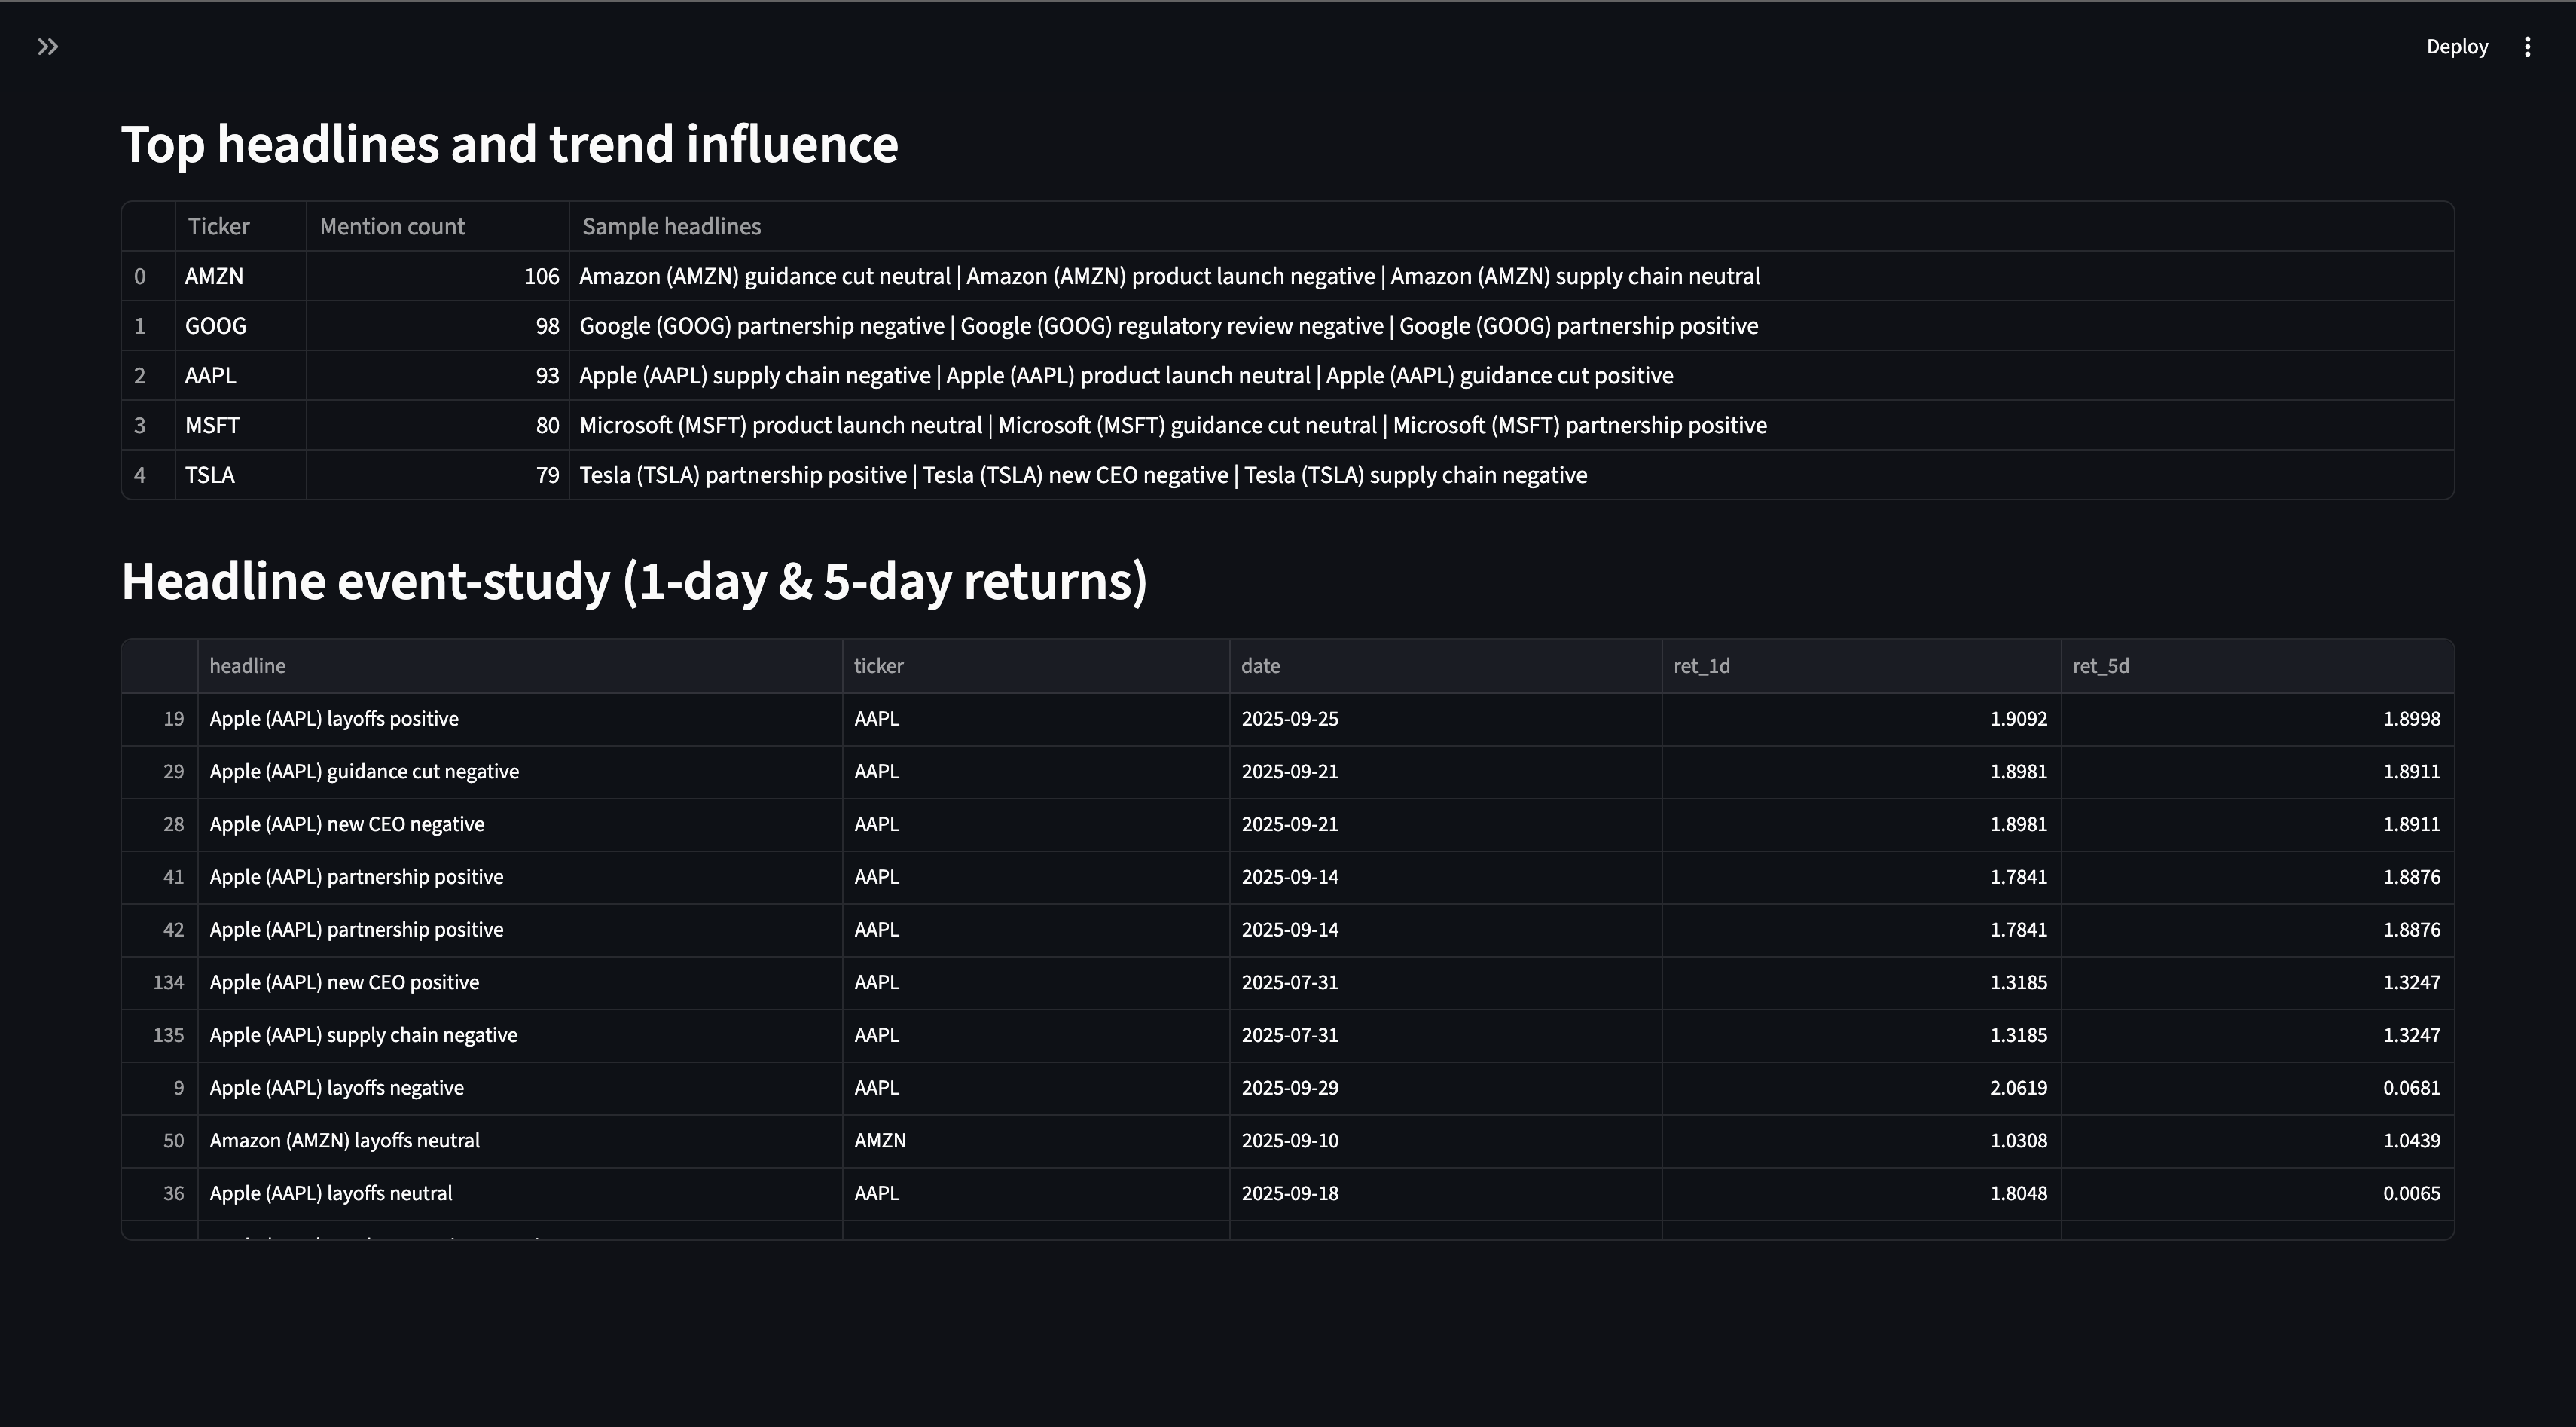The height and width of the screenshot is (1427, 2576).
Task: Click the Sample headlines column header
Action: coord(671,227)
